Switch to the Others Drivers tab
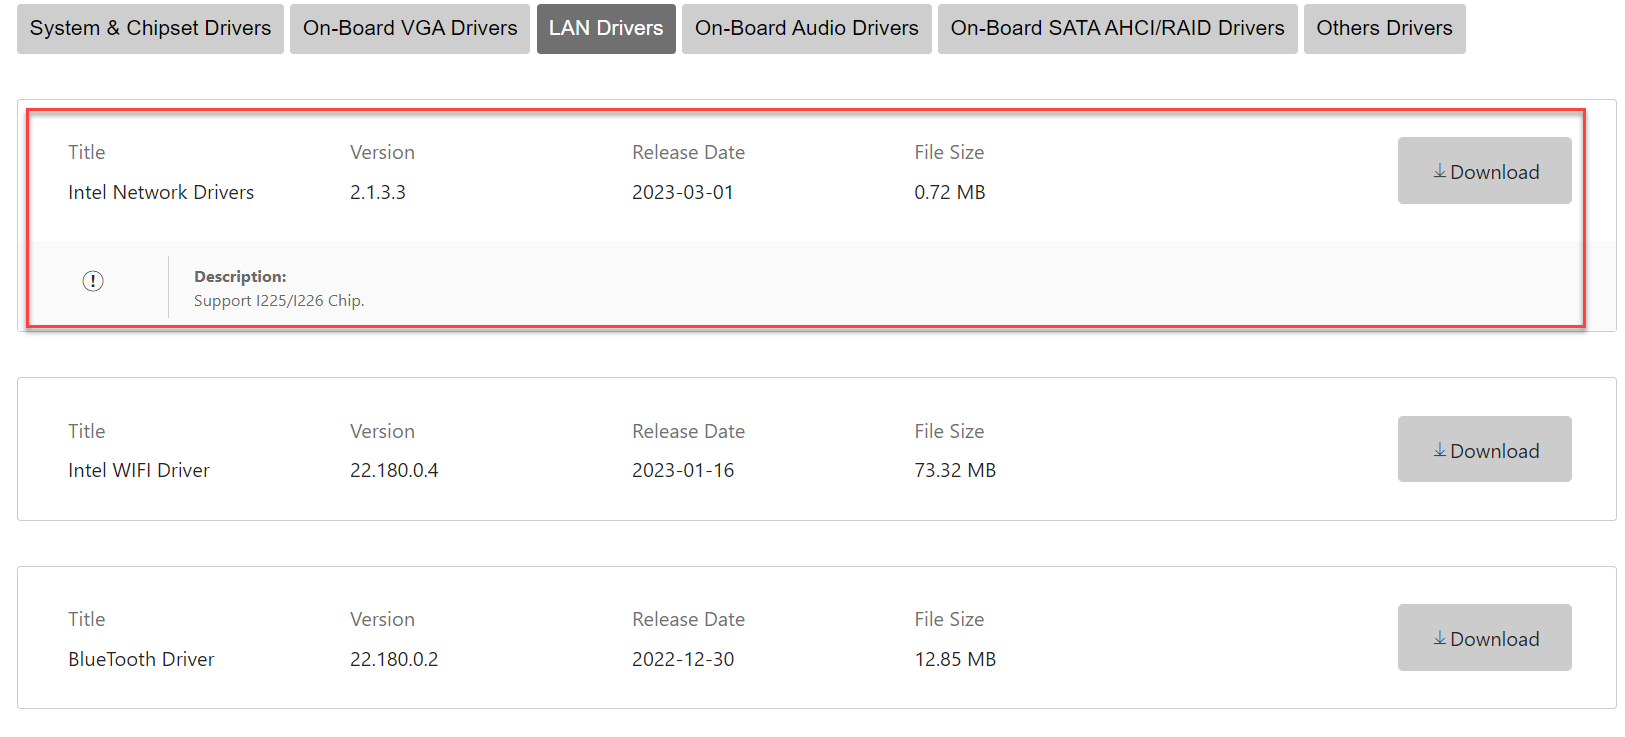This screenshot has height=737, width=1625. point(1384,28)
